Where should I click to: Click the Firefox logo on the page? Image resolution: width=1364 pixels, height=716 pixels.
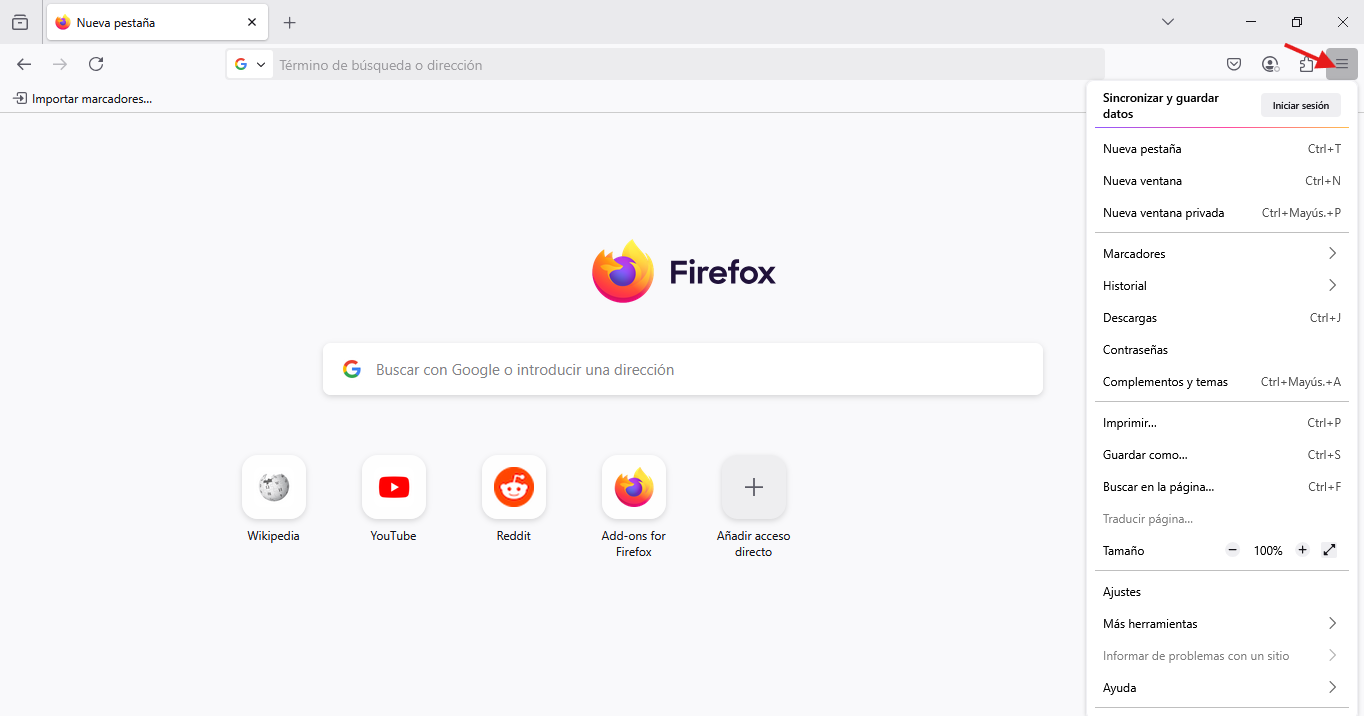coord(683,272)
